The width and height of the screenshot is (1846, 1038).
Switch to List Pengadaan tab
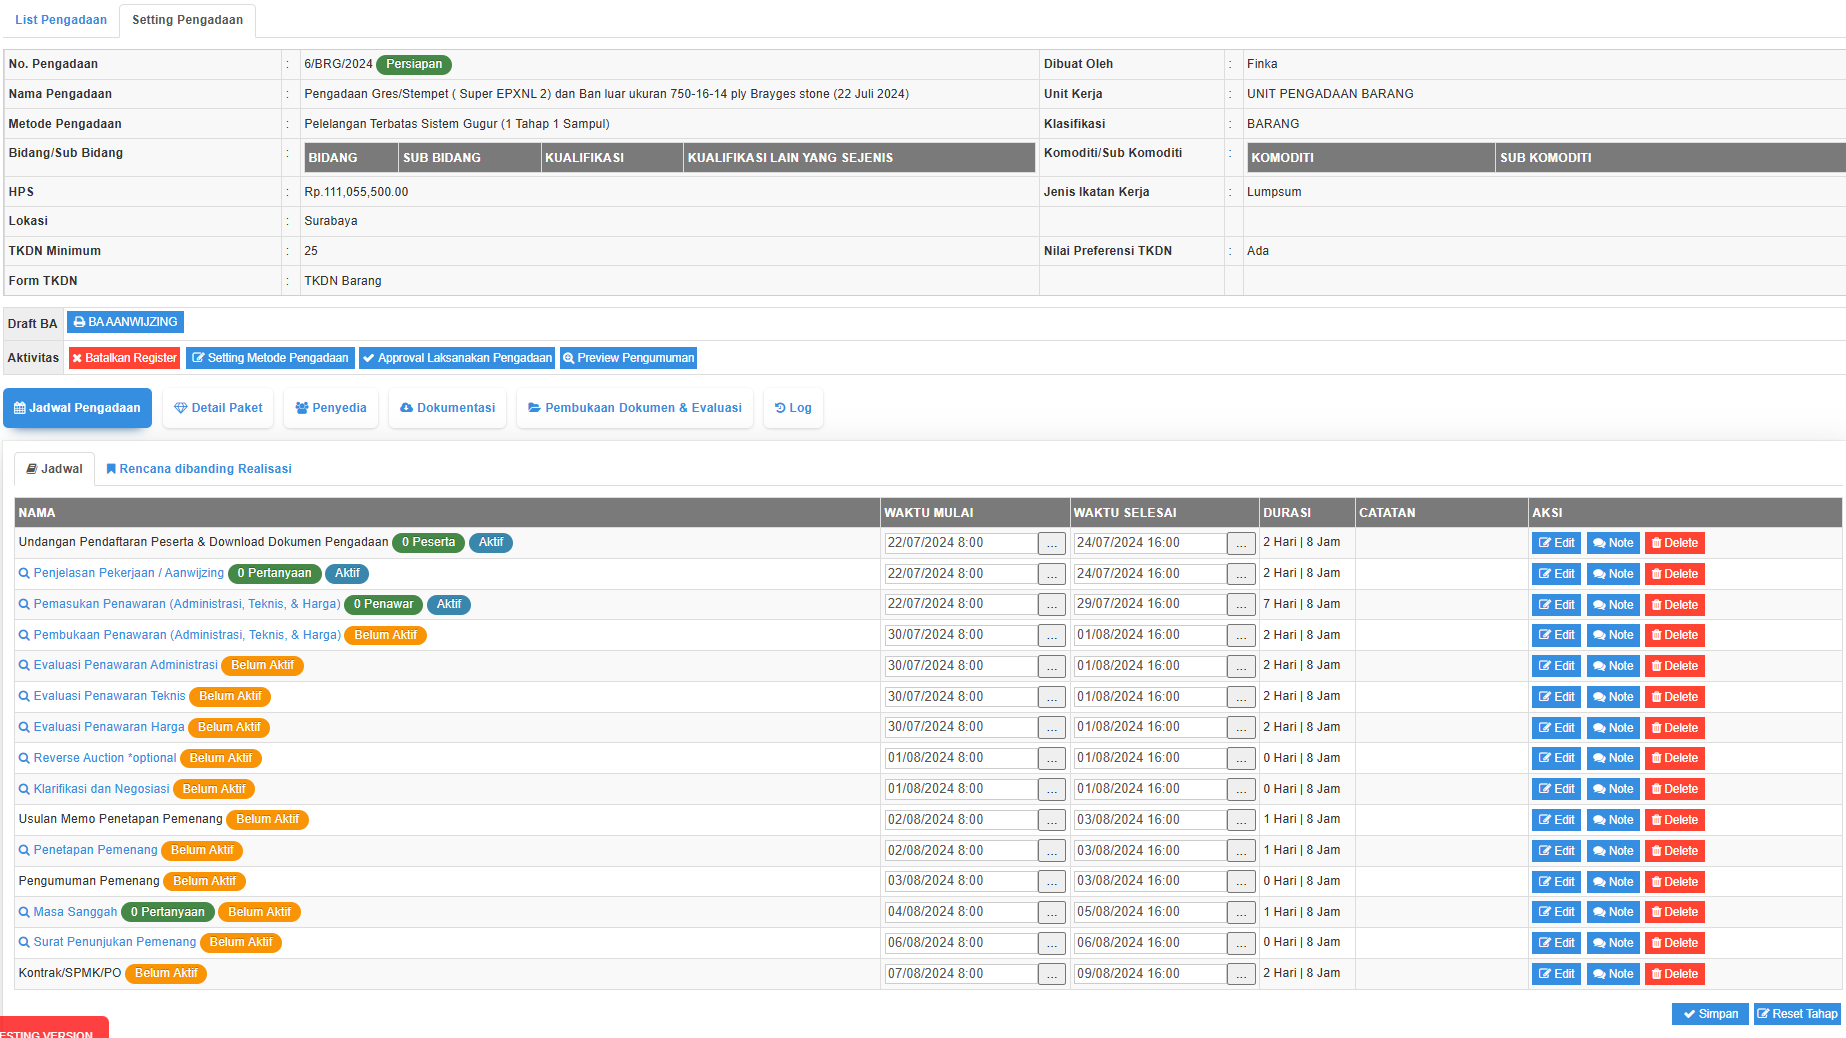(x=61, y=20)
